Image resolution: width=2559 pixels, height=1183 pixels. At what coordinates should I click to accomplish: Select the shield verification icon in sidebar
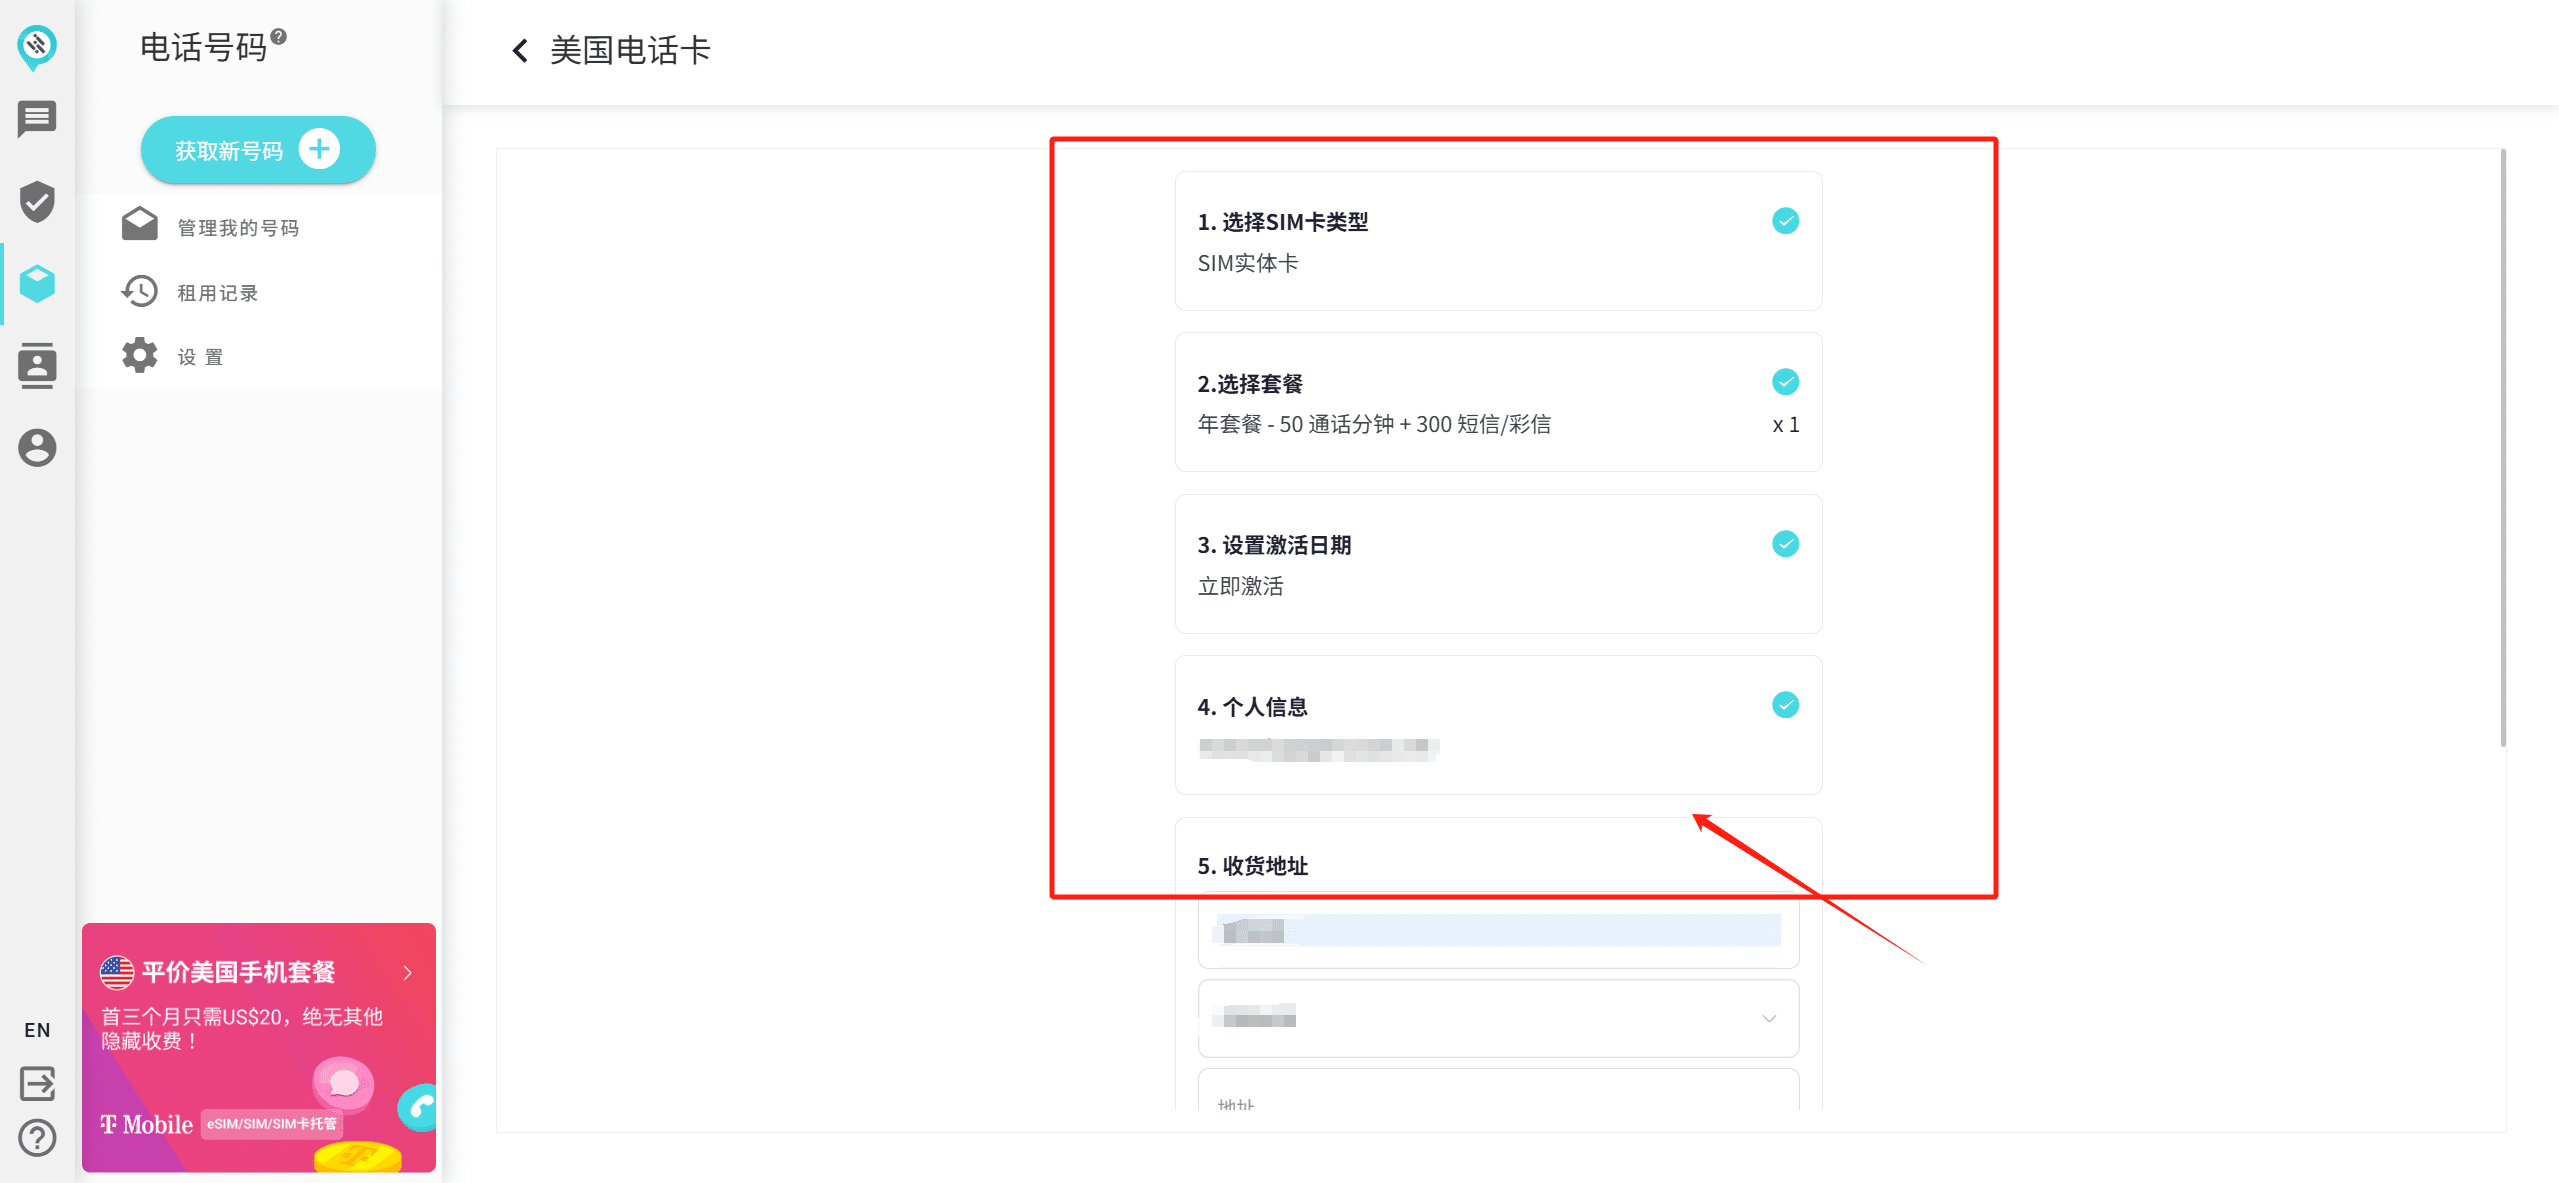pyautogui.click(x=37, y=202)
